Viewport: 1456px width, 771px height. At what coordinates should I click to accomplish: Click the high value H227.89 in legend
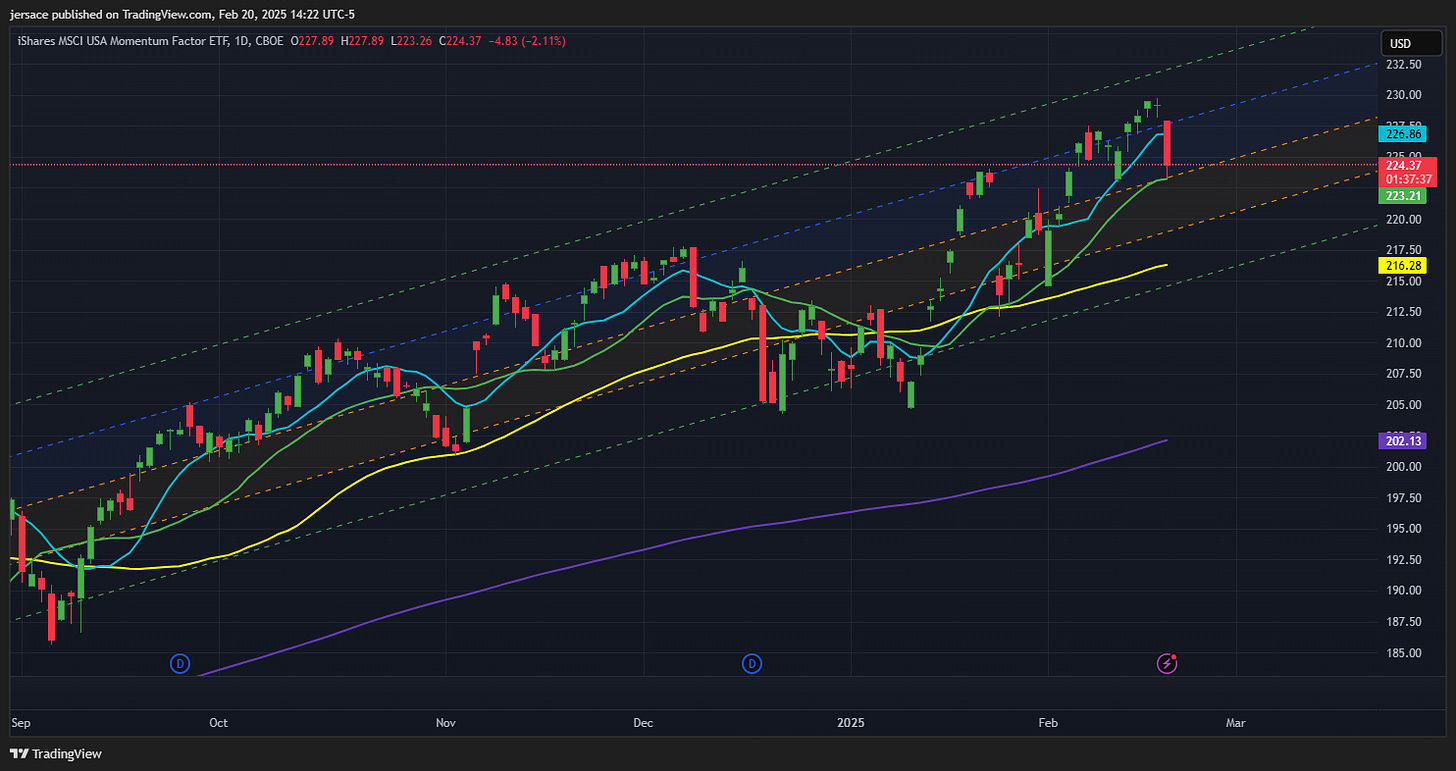[x=364, y=41]
